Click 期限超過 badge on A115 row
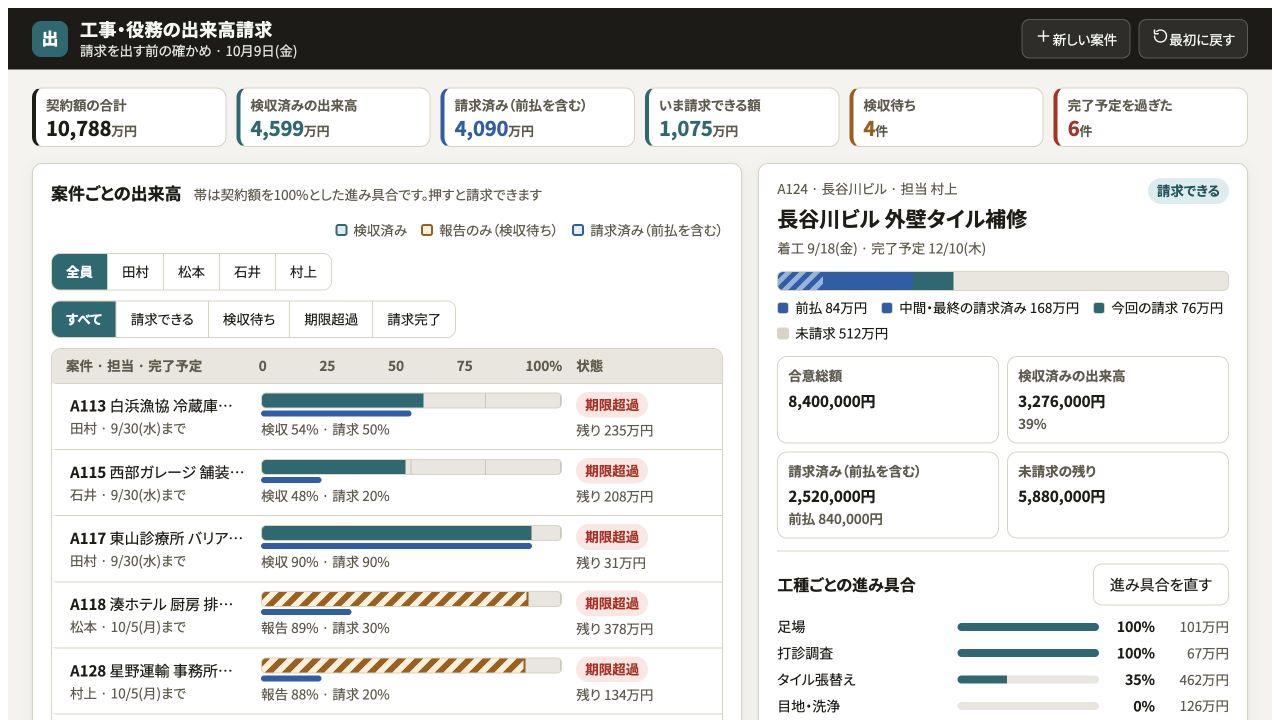Image resolution: width=1280 pixels, height=720 pixels. (612, 471)
